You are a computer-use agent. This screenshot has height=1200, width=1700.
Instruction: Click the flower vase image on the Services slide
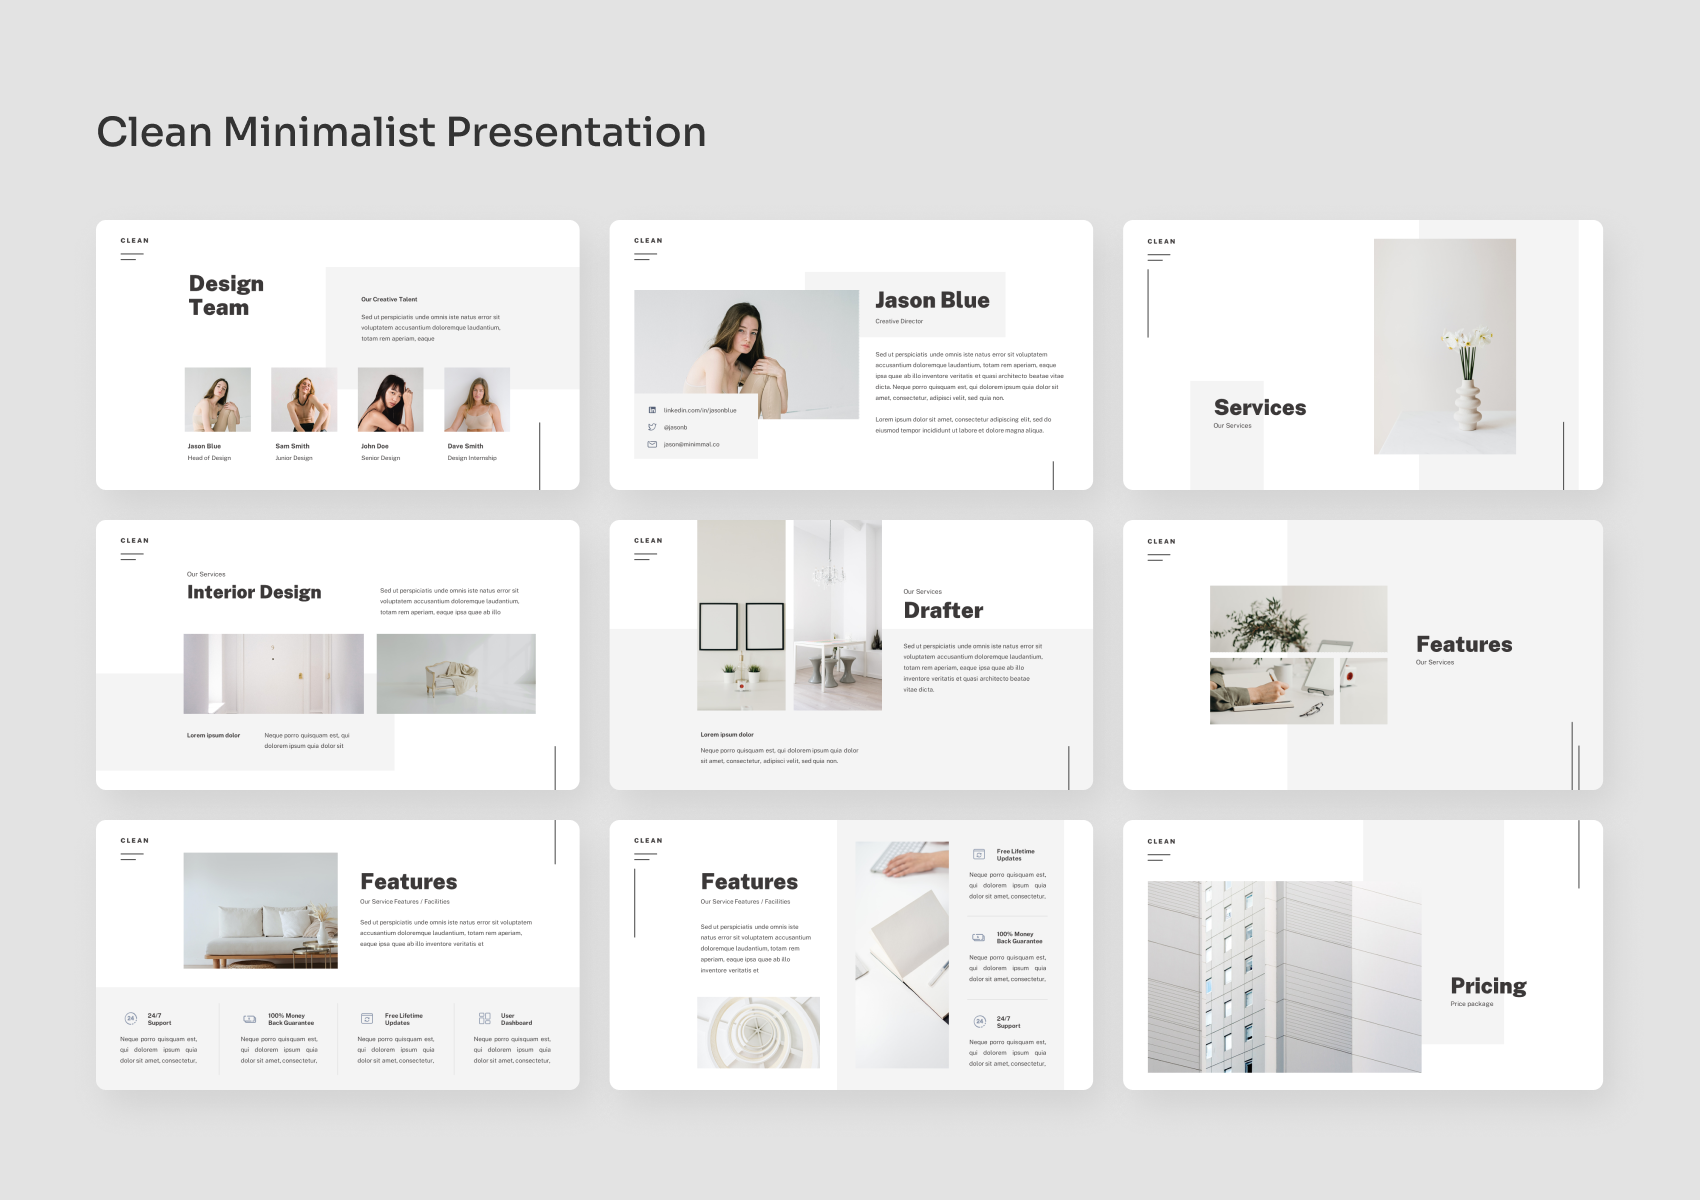pyautogui.click(x=1444, y=345)
